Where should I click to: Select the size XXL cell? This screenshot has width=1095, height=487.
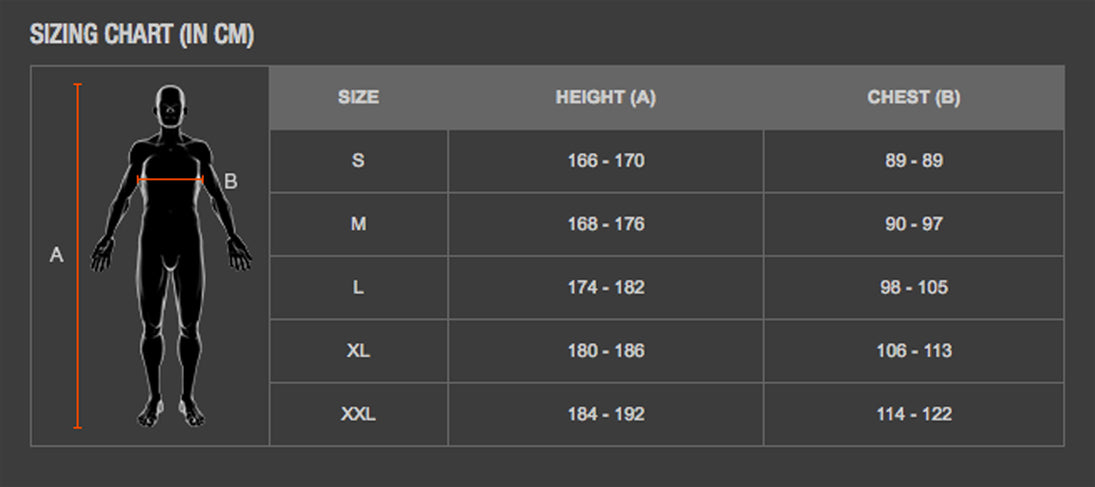point(358,414)
